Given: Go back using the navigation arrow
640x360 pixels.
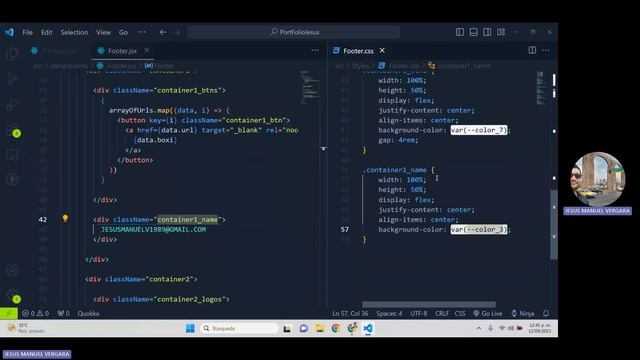Looking at the screenshot, I should click(x=163, y=32).
